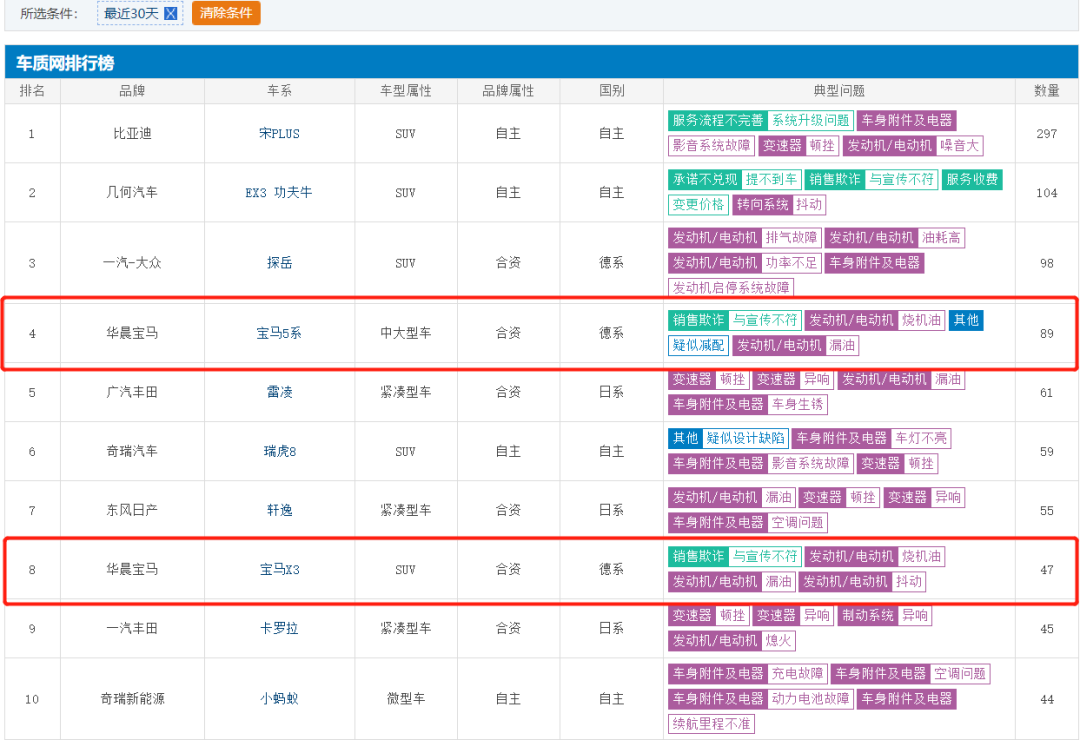The width and height of the screenshot is (1080, 740).
Task: Click the 提不到车 issue tag
Action: click(771, 179)
